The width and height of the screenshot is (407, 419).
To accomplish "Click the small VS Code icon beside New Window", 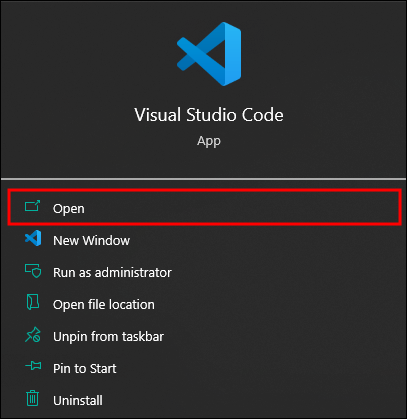I will pos(33,238).
